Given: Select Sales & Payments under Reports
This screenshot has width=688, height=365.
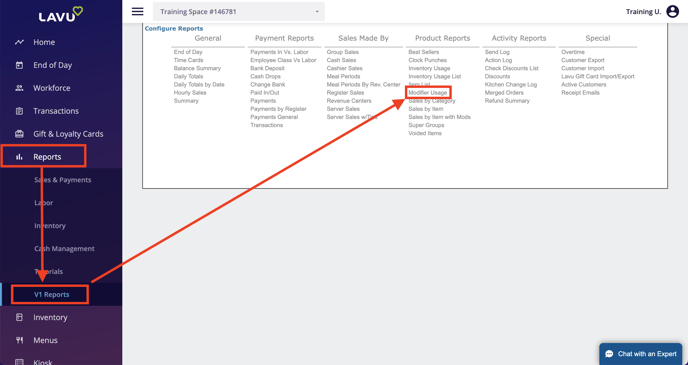Looking at the screenshot, I should (x=63, y=180).
